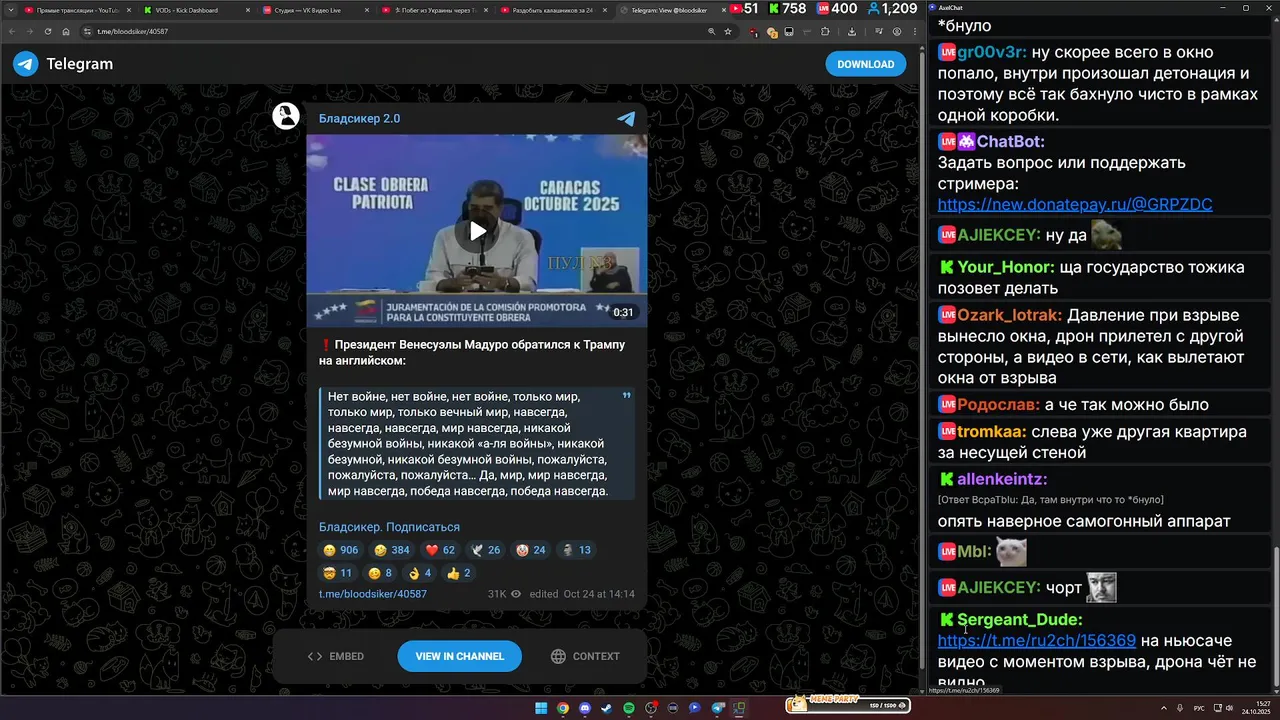This screenshot has width=1280, height=720.
Task: Click the 'edited Oct 24 at 14:14' timestamp
Action: (x=582, y=594)
